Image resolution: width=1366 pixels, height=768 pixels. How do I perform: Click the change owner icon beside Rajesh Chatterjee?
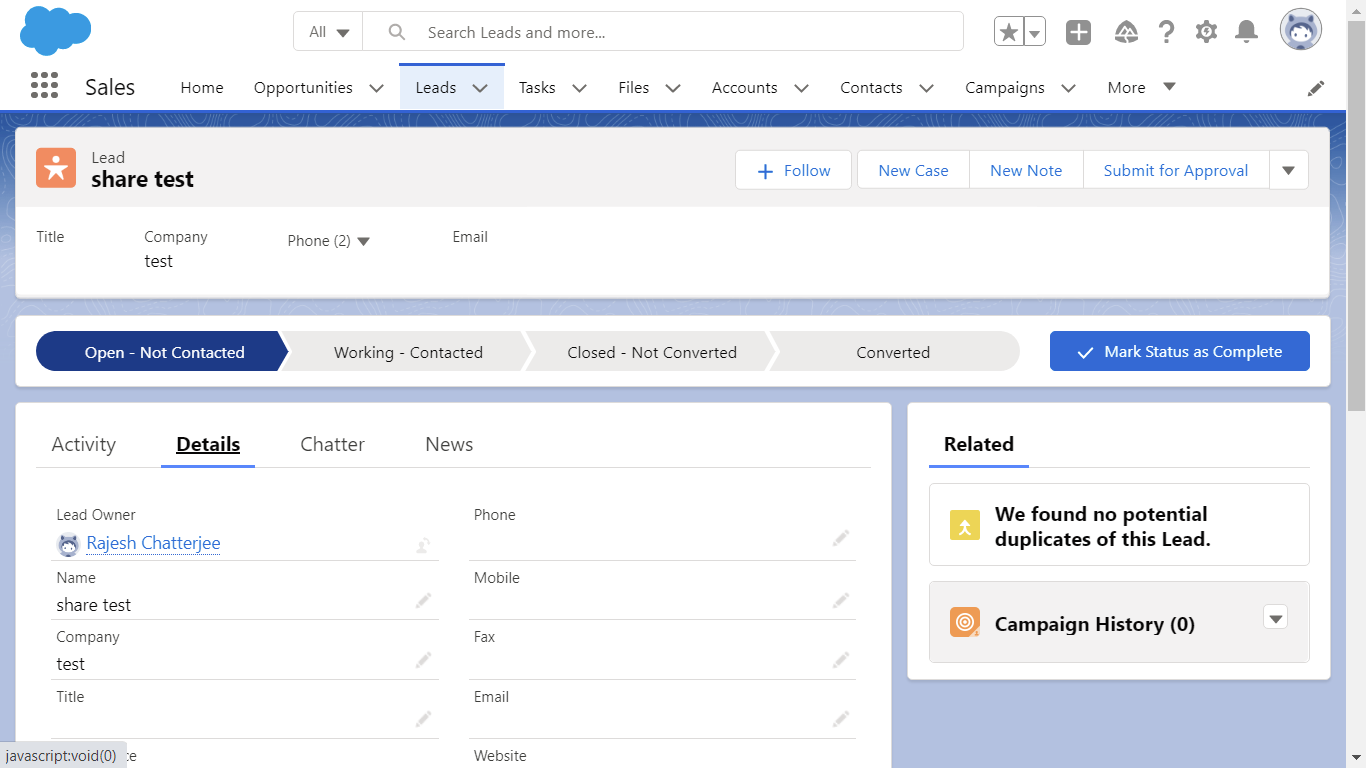424,545
